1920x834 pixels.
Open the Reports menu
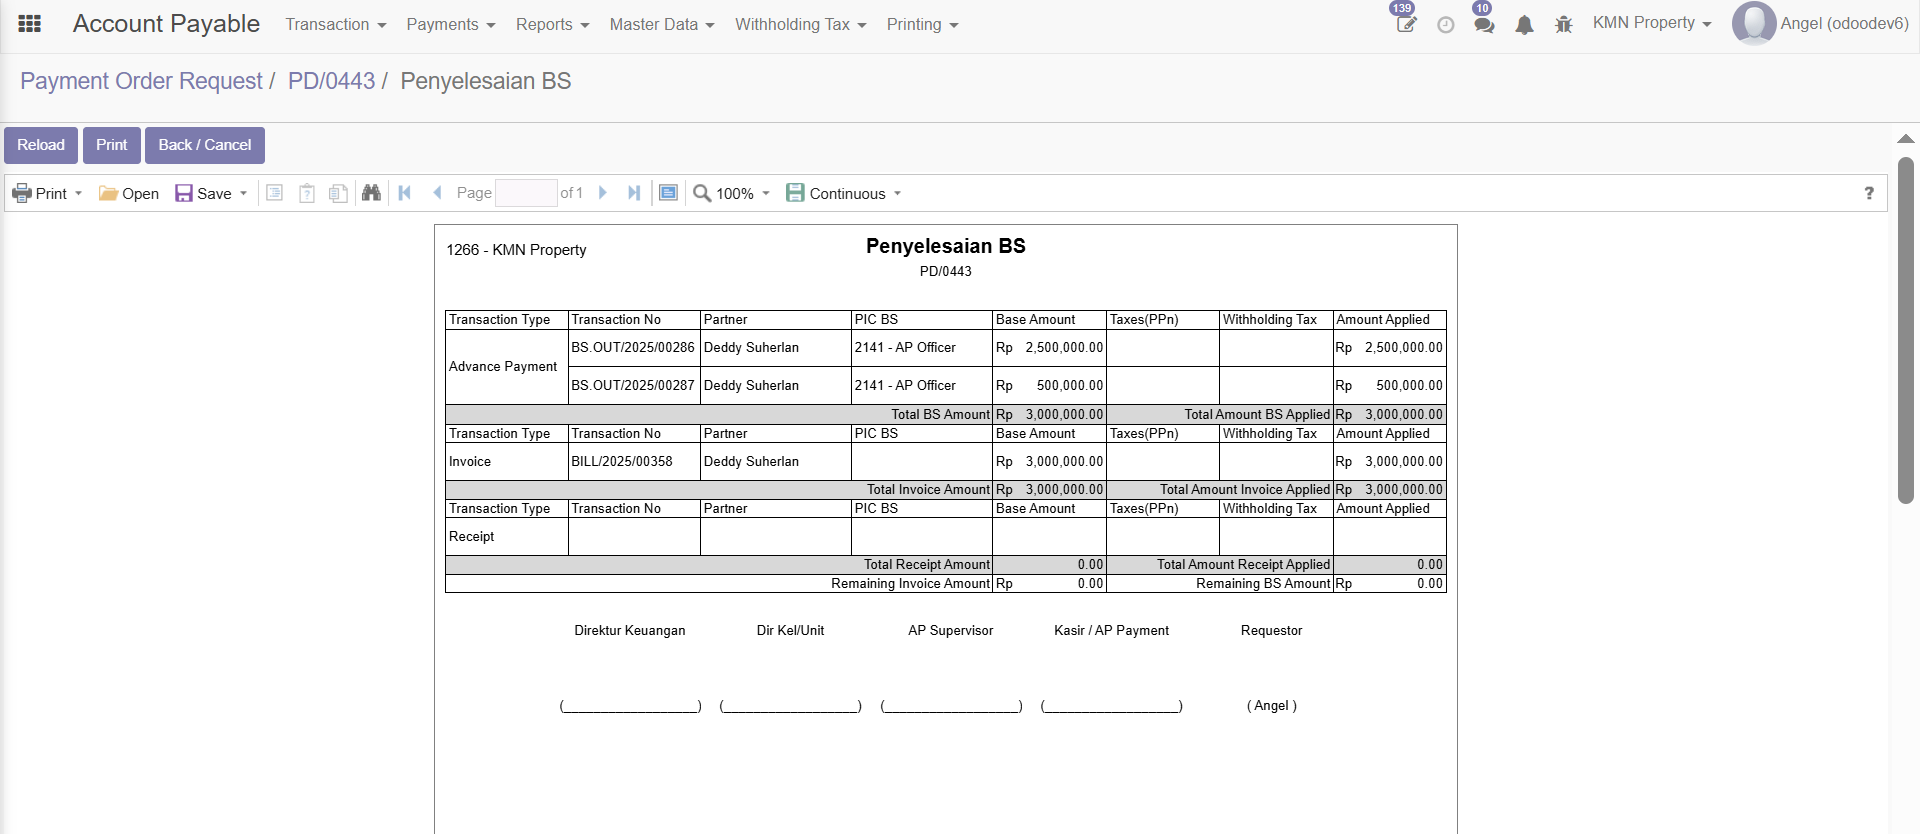click(553, 24)
